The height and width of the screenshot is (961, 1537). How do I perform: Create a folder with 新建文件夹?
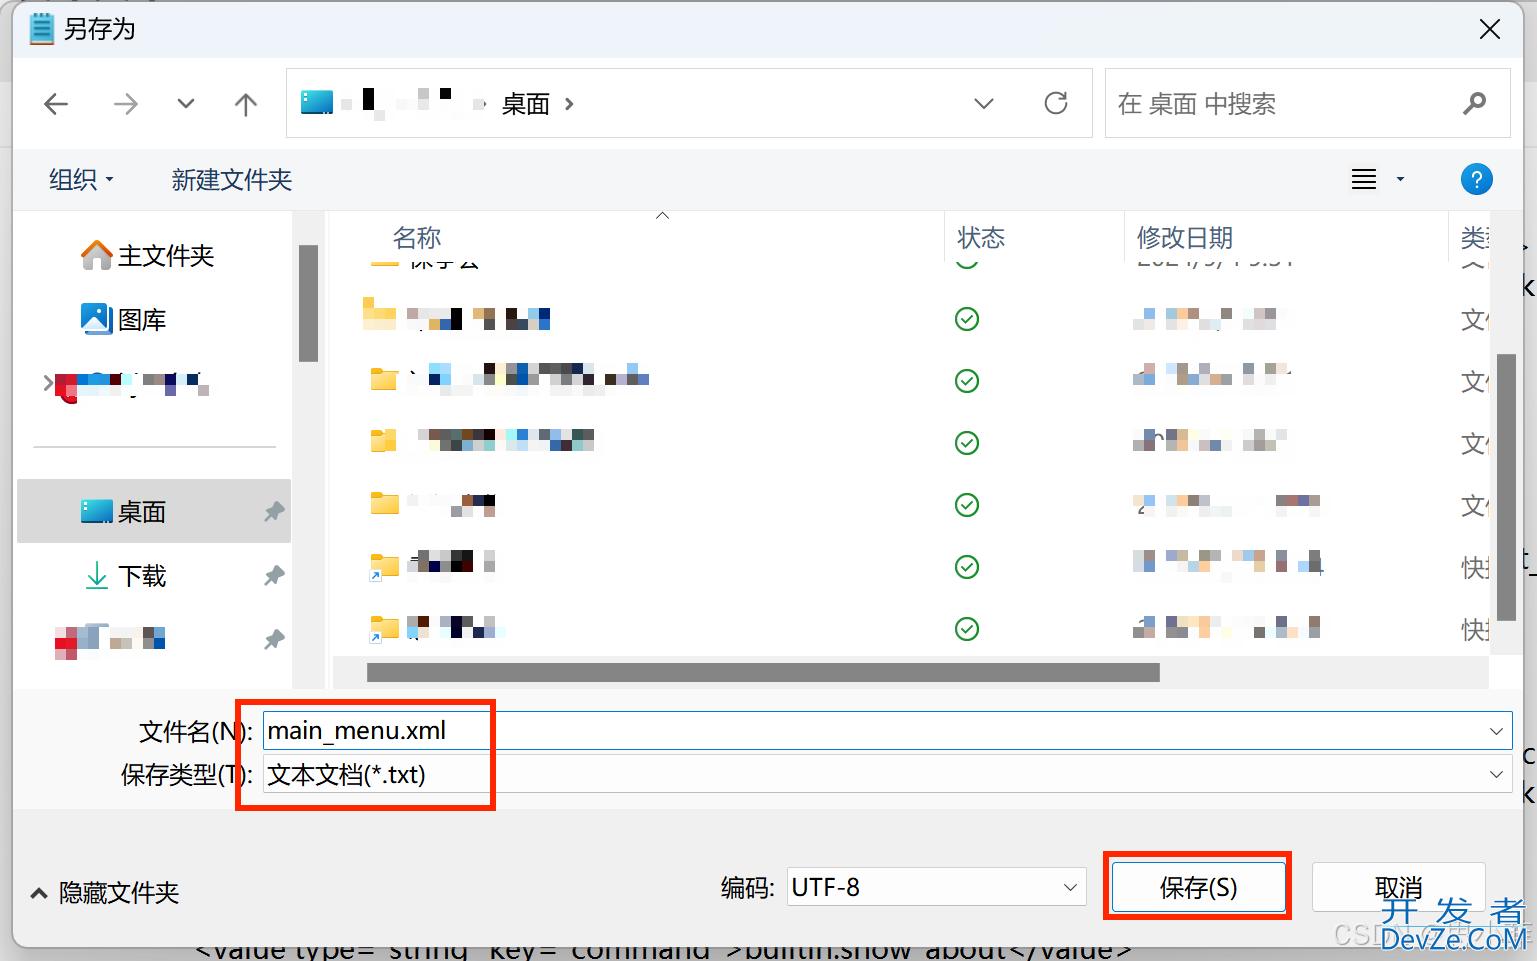231,180
